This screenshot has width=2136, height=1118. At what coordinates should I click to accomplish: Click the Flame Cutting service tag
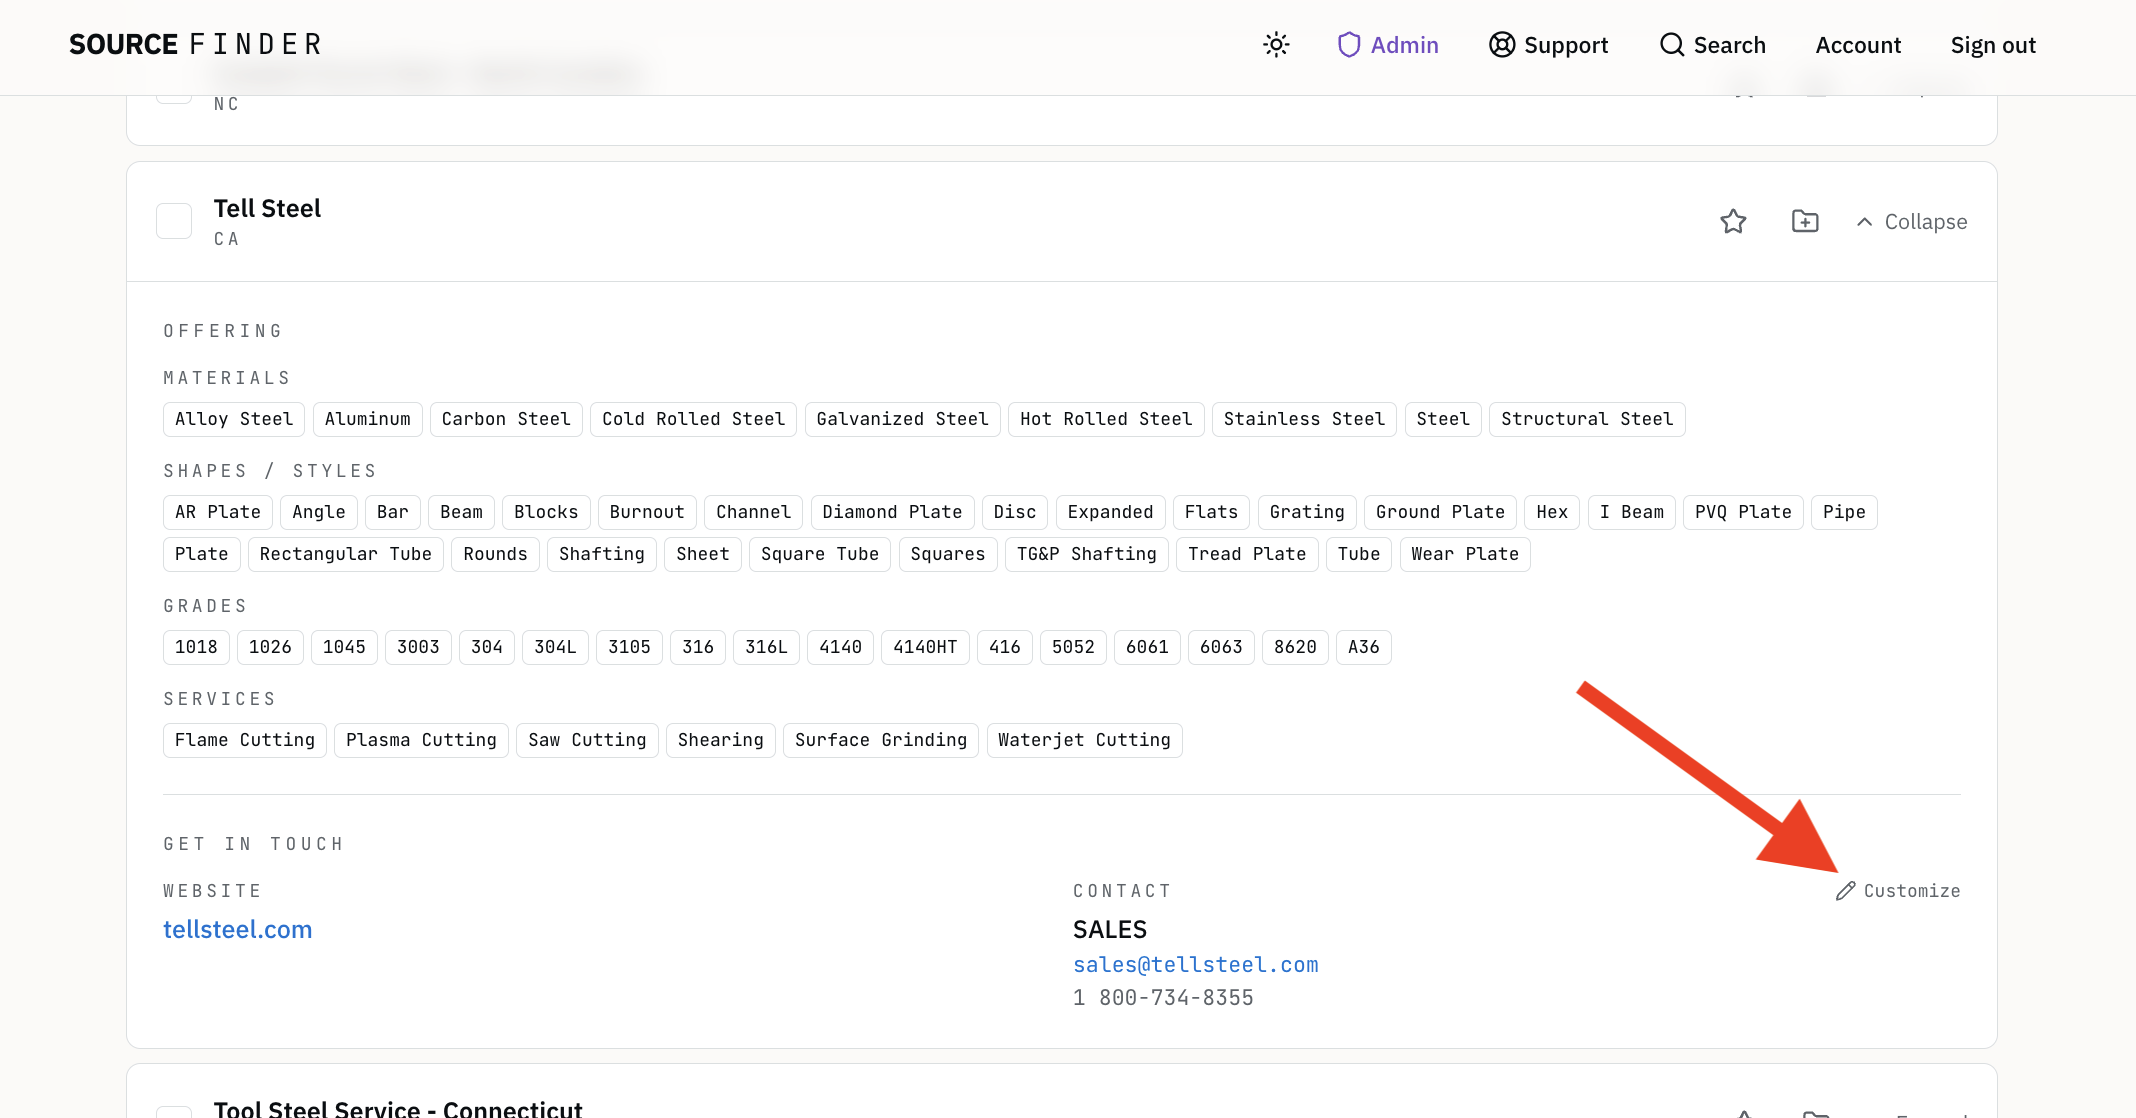245,740
